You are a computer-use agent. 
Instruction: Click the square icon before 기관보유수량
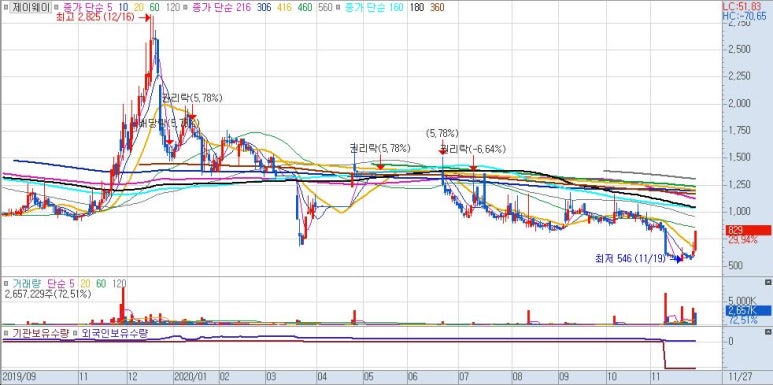coord(5,333)
